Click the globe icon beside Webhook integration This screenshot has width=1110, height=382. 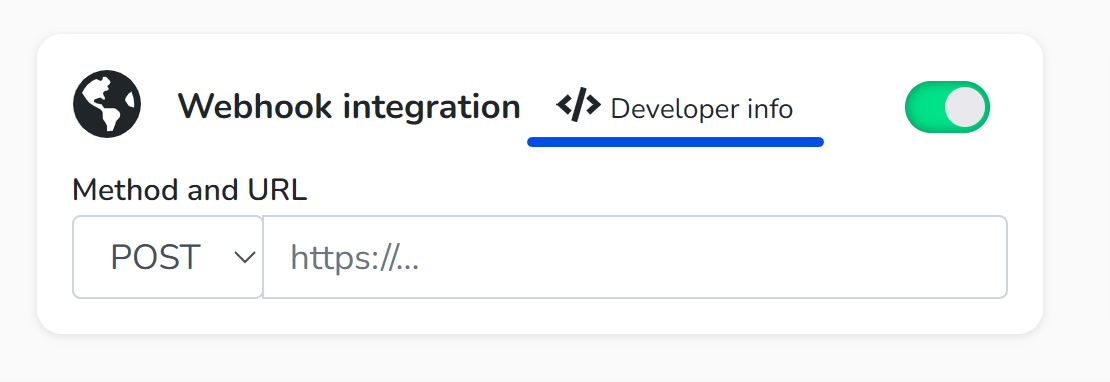pyautogui.click(x=107, y=104)
